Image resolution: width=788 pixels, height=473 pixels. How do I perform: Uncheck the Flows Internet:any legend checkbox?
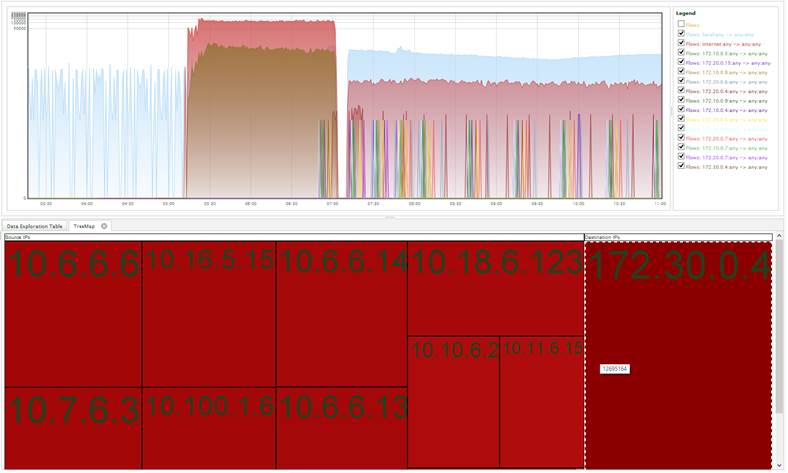pos(681,43)
